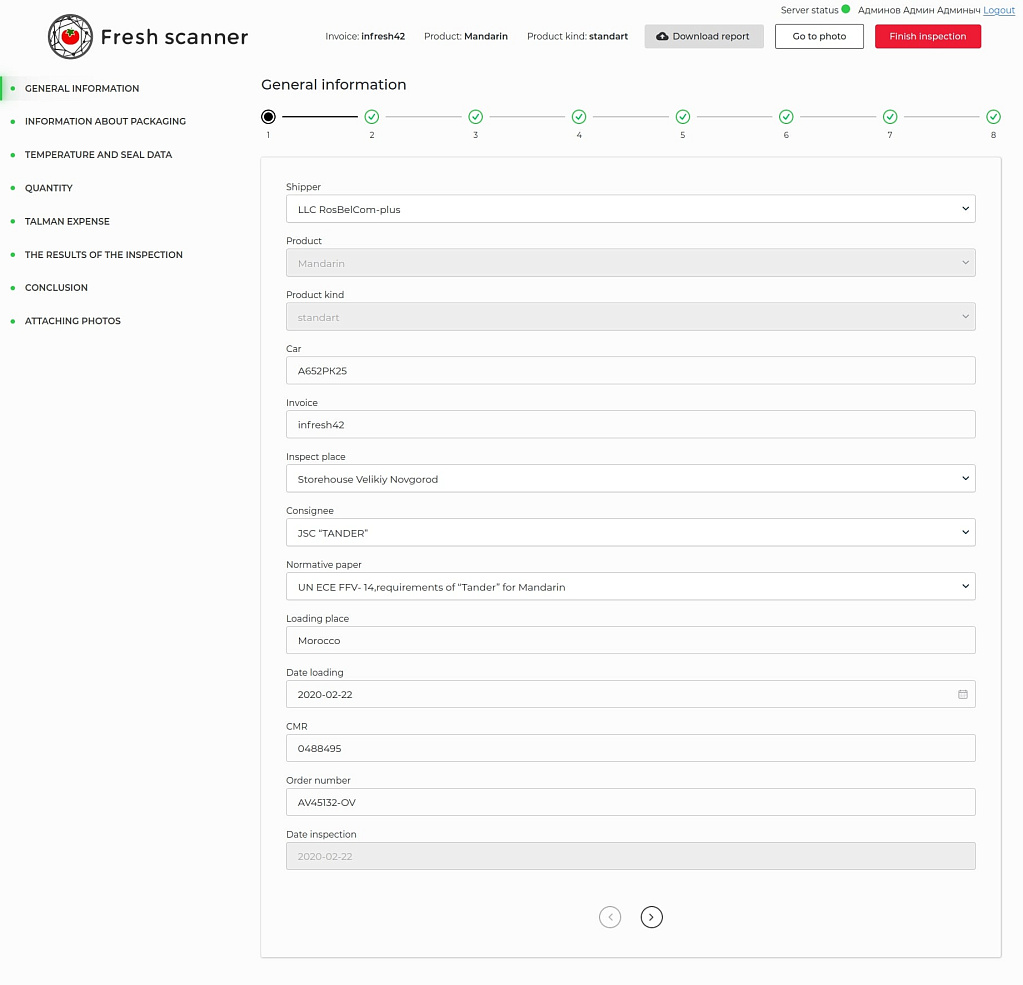This screenshot has width=1023, height=985.
Task: Select step 7 circle in stepper
Action: [x=890, y=117]
